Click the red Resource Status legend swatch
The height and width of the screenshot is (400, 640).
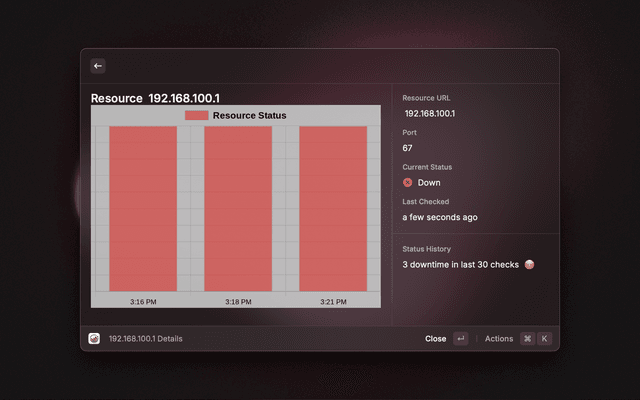point(196,116)
